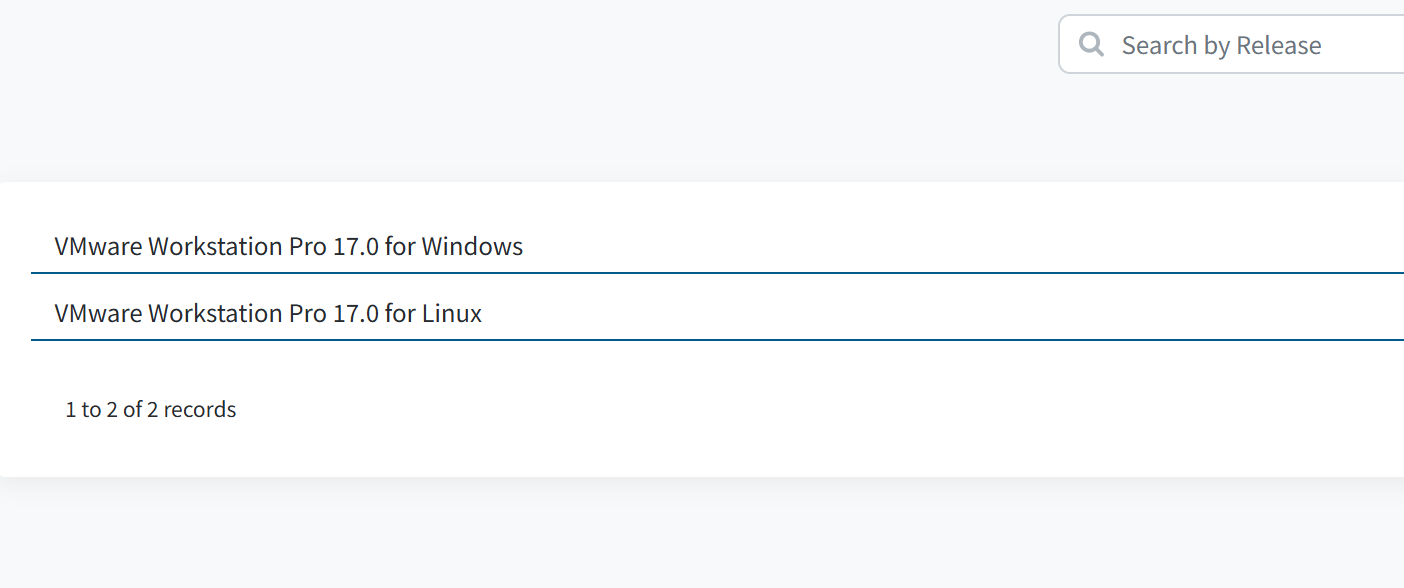
Task: Click "Workstation Pro" in the Linux row
Action: (237, 314)
